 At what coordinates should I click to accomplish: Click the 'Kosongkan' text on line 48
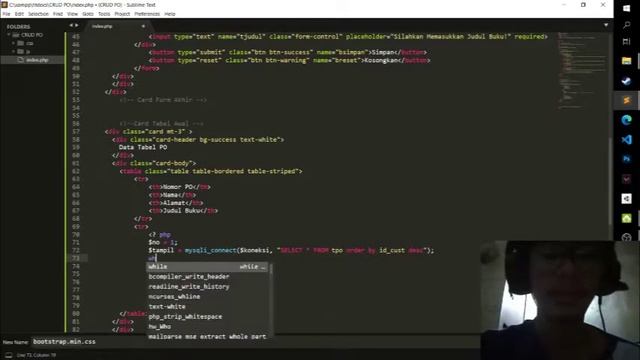(380, 60)
